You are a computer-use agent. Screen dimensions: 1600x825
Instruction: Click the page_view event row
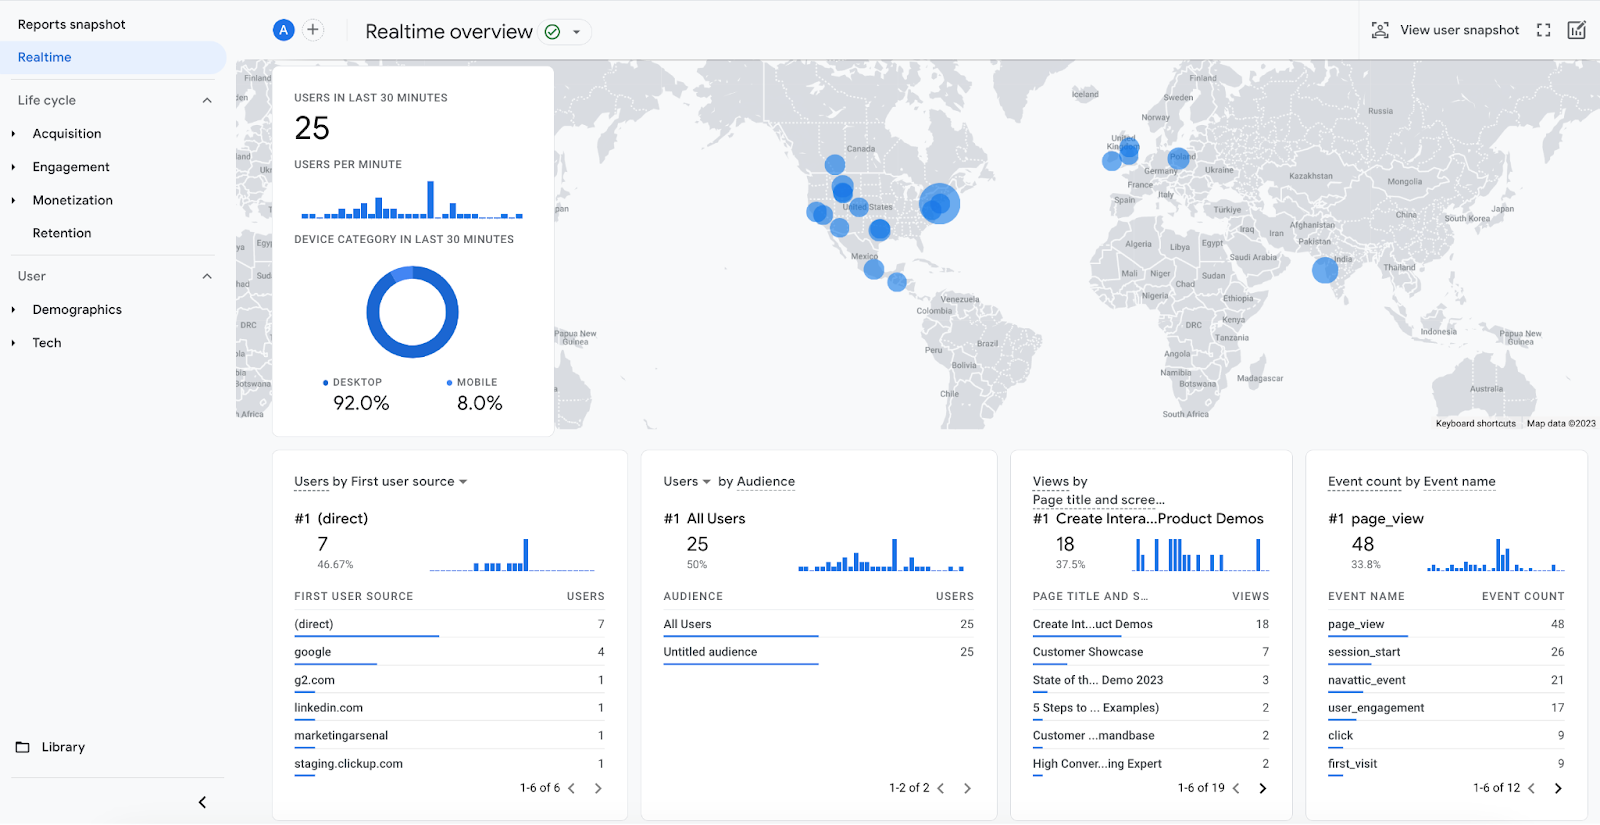1446,624
